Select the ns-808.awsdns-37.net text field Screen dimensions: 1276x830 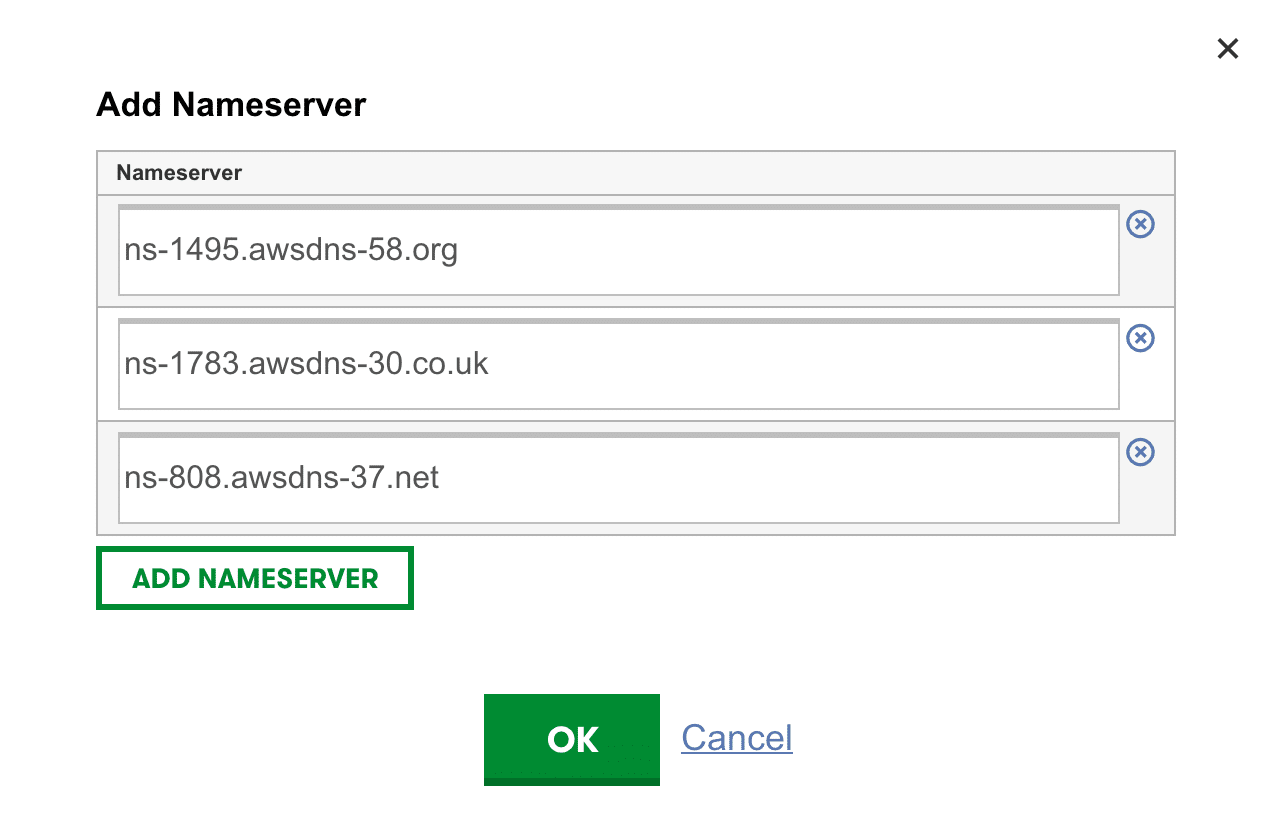pos(618,478)
